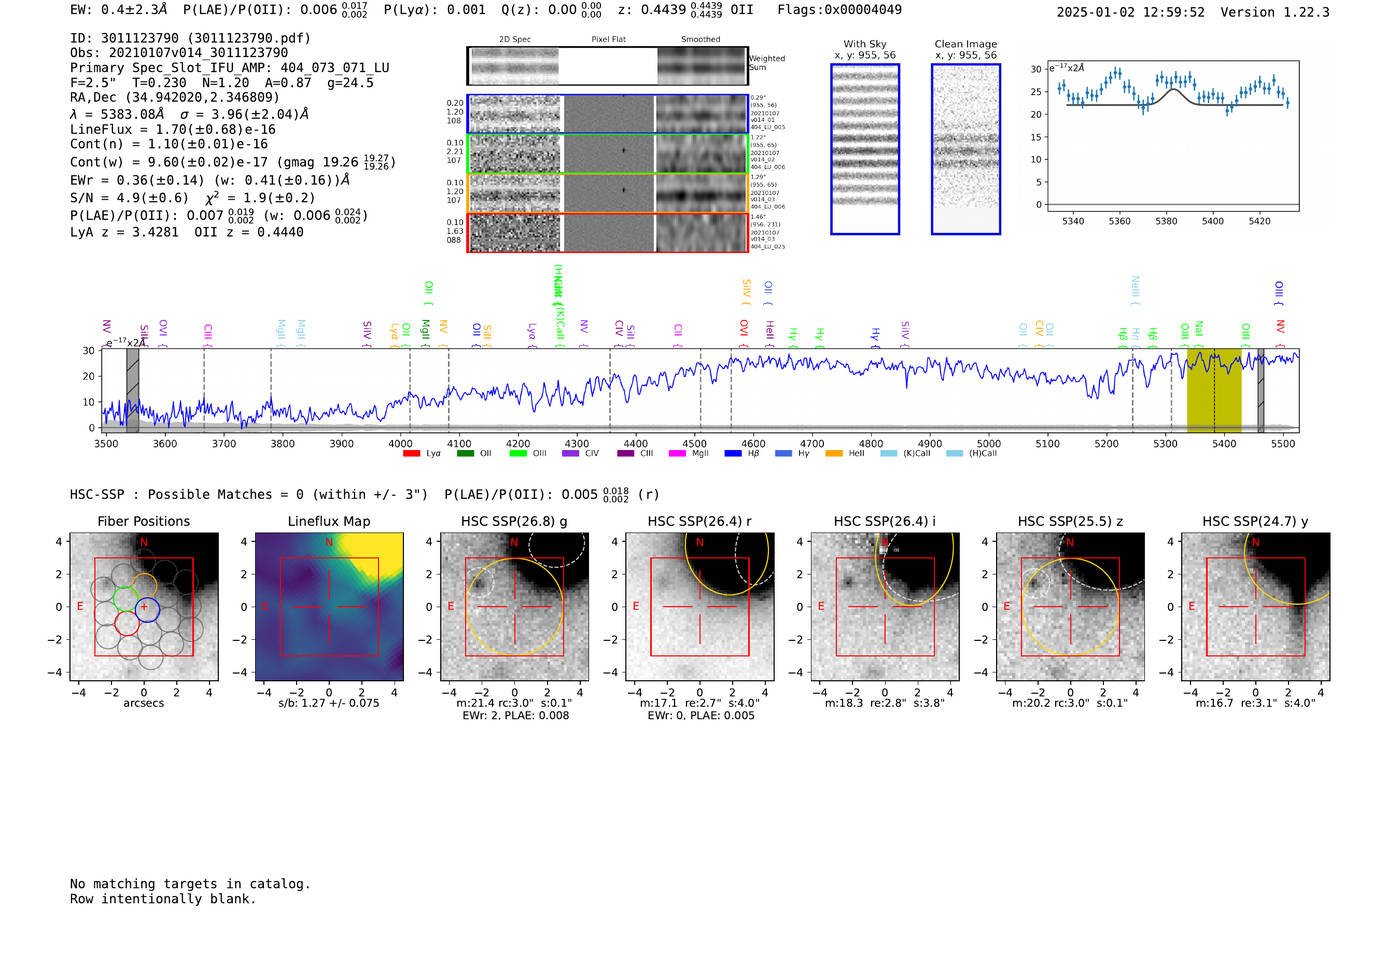Open the HSC SSP(26.4) r image
Image resolution: width=1400 pixels, height=953 pixels.
[x=700, y=607]
